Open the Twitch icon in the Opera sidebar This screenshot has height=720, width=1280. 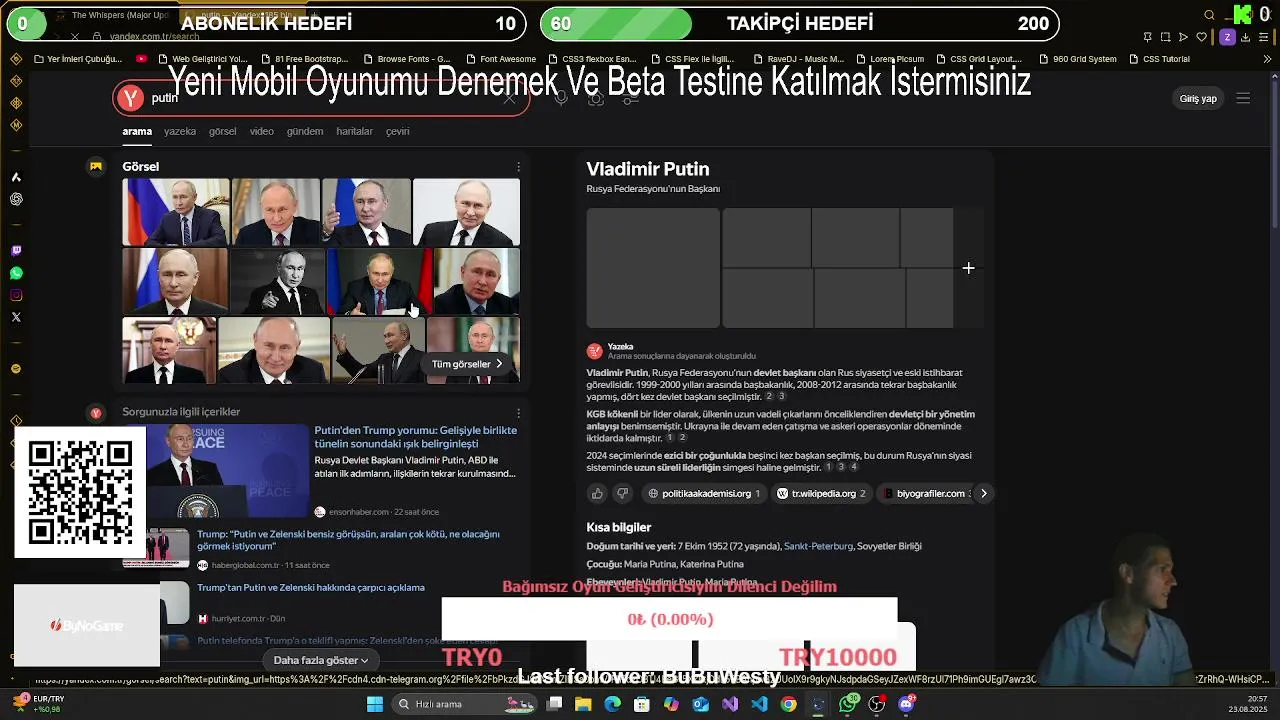[16, 251]
